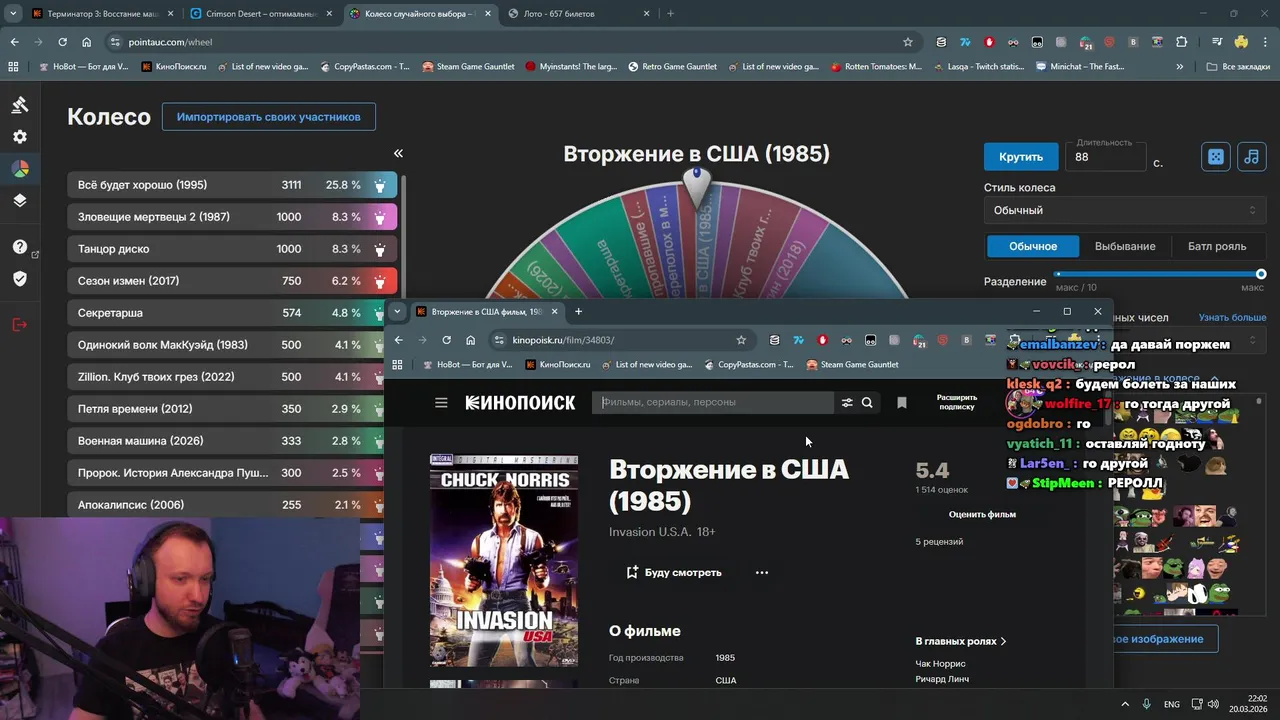
Task: Click highlight icon for Зловещие мертвецы 2 (1987)
Action: point(380,217)
